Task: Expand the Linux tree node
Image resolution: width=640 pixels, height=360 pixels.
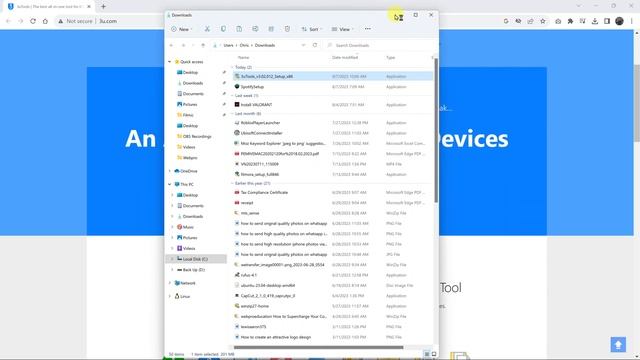Action: tap(170, 296)
